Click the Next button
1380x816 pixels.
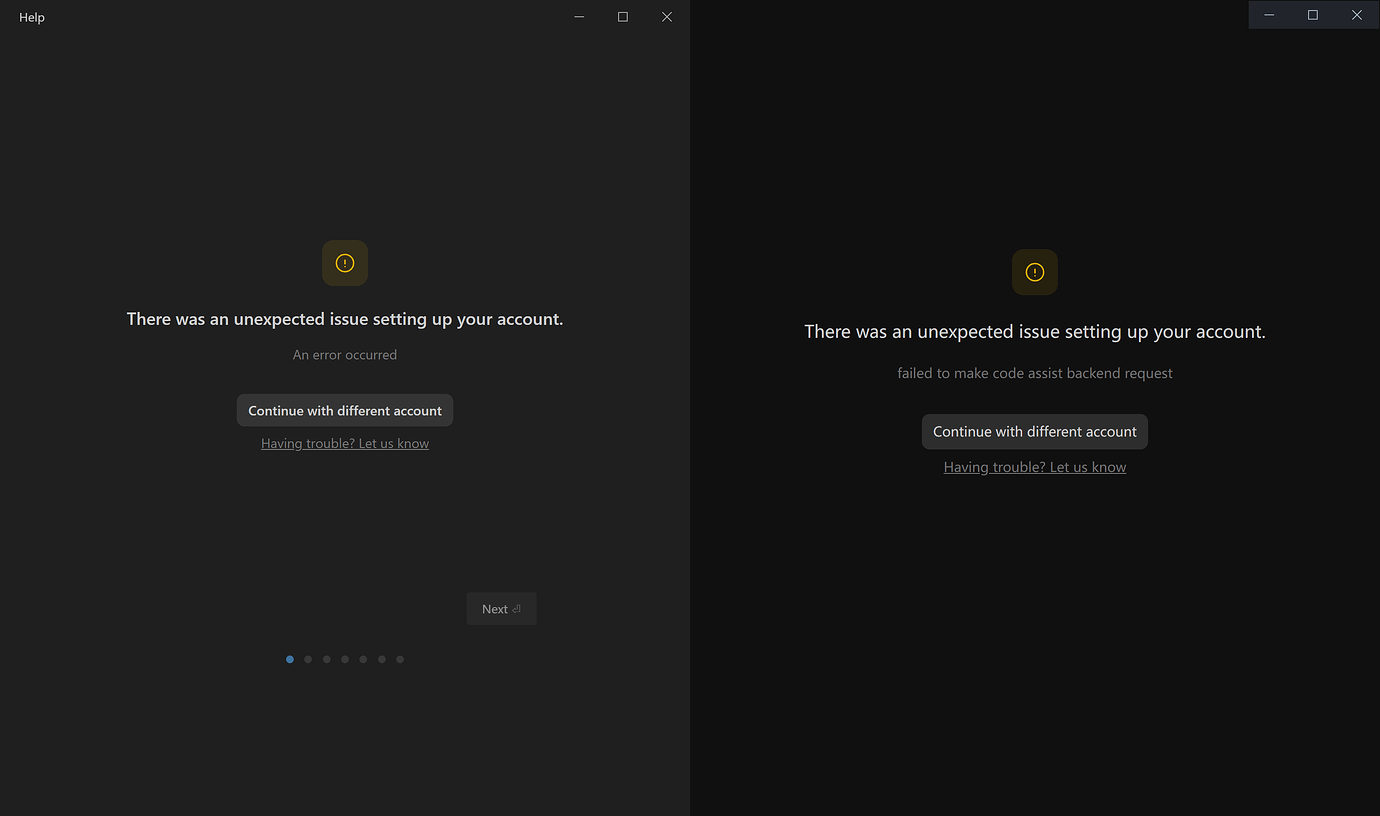tap(501, 609)
